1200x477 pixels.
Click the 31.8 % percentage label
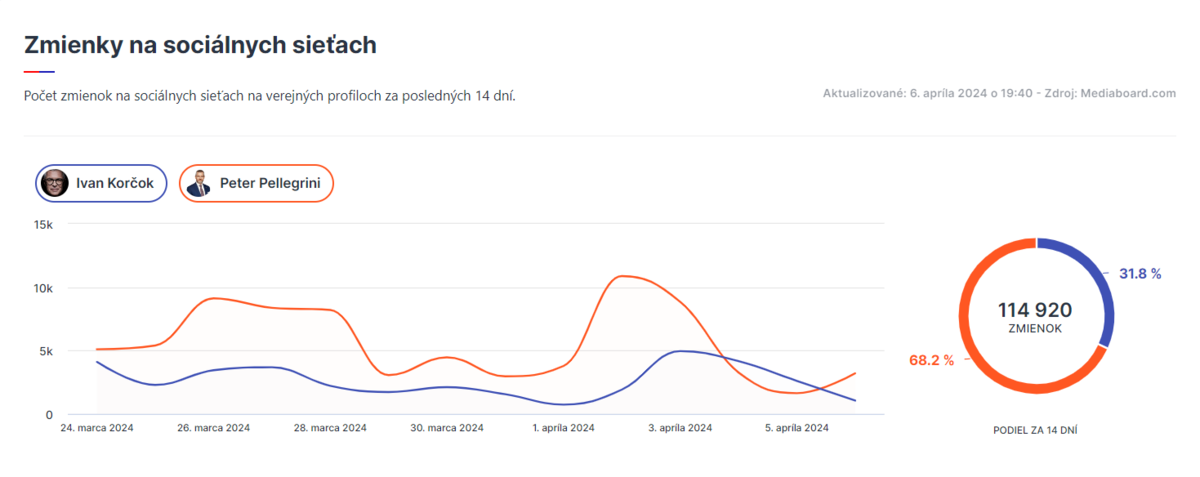(1140, 273)
